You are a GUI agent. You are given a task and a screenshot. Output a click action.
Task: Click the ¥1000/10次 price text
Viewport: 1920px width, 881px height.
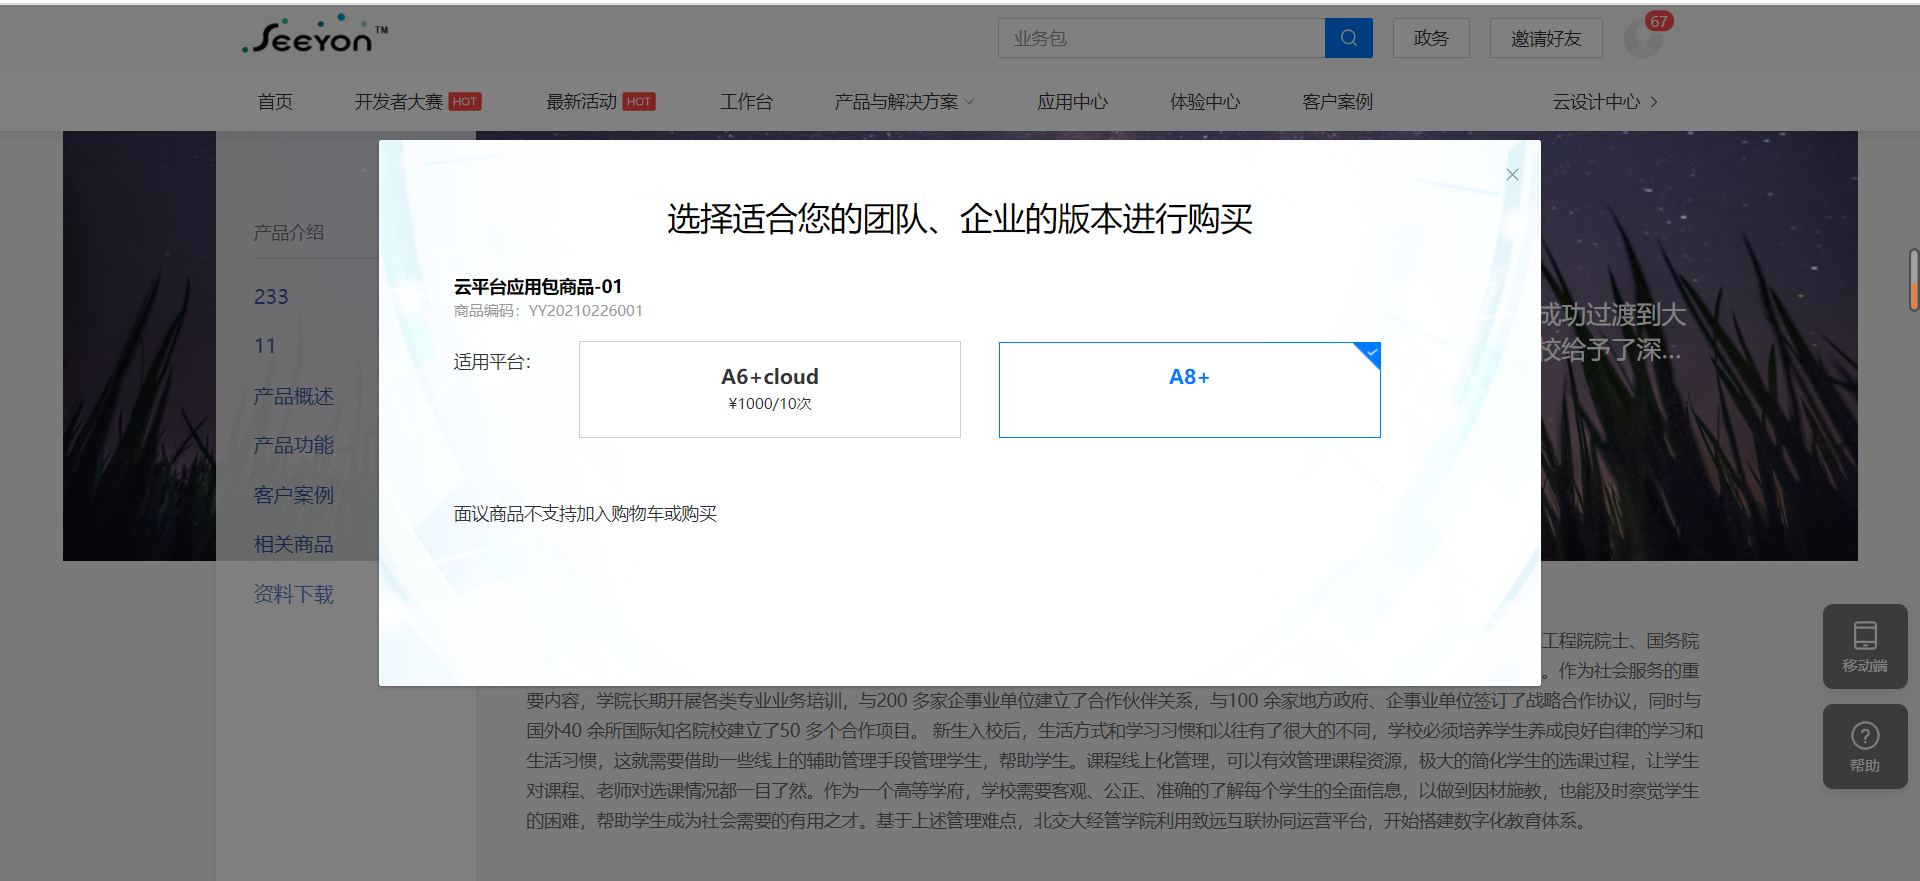[x=770, y=404]
